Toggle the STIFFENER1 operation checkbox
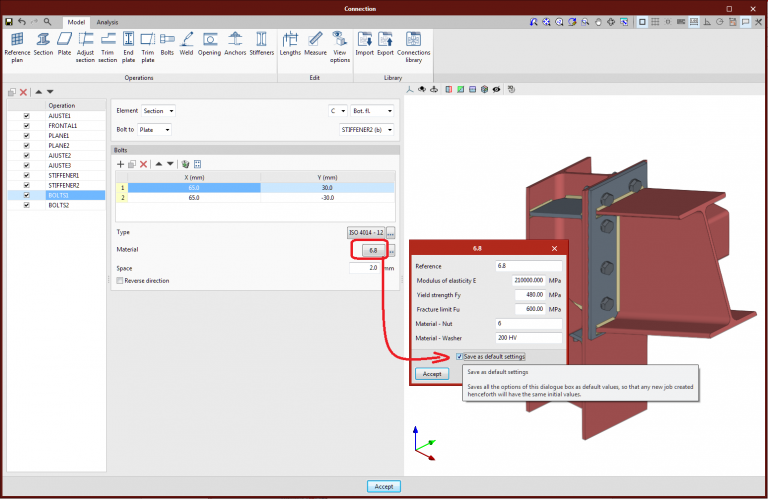This screenshot has width=768, height=499. click(x=26, y=175)
